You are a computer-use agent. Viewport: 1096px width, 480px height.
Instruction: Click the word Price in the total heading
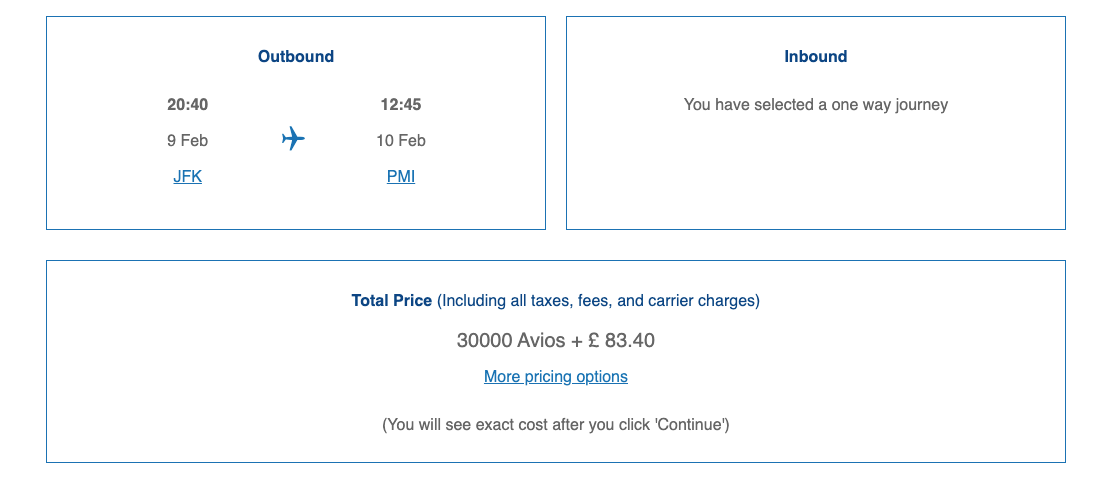(x=412, y=301)
